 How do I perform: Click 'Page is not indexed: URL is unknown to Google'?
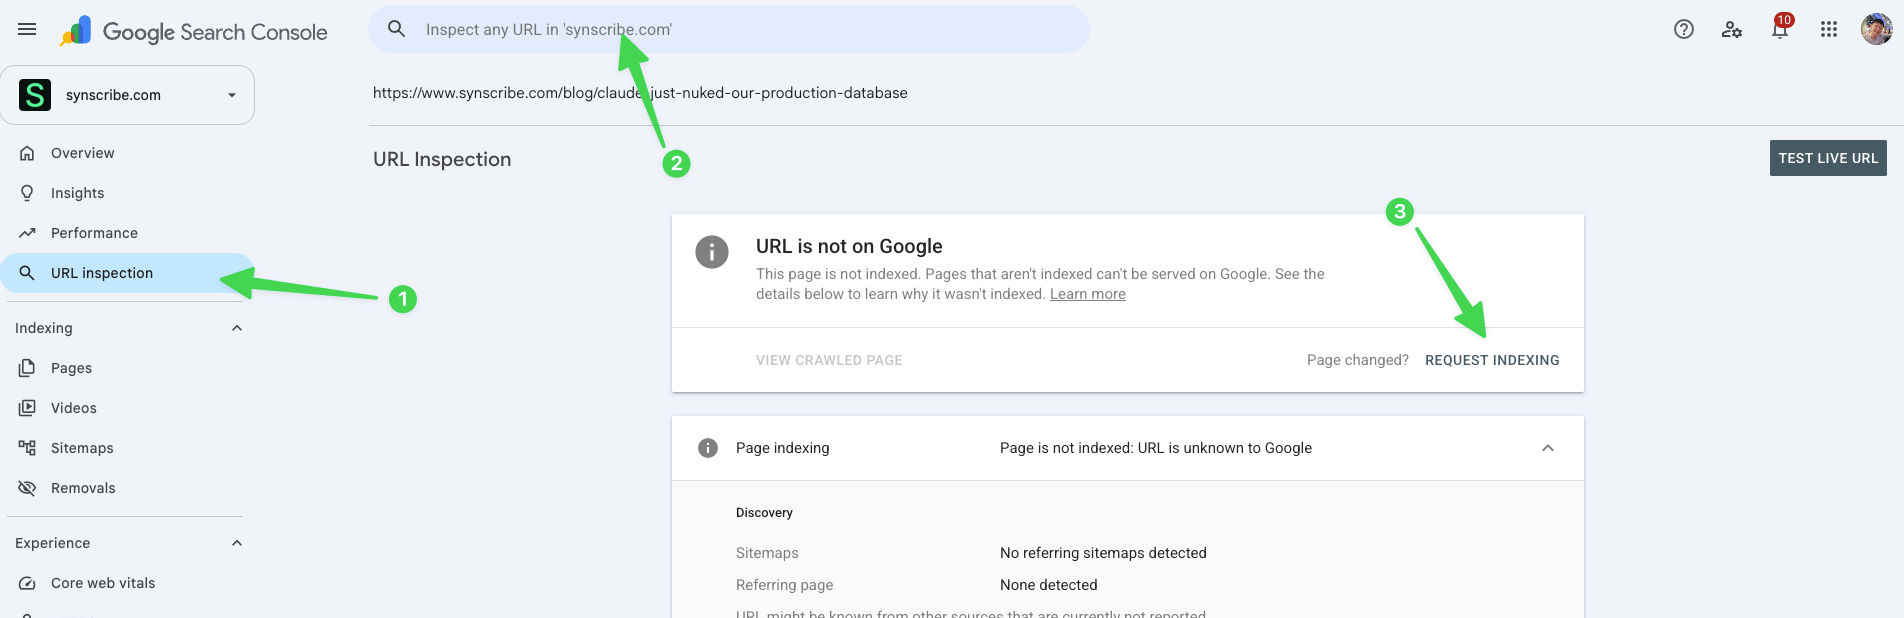1156,448
